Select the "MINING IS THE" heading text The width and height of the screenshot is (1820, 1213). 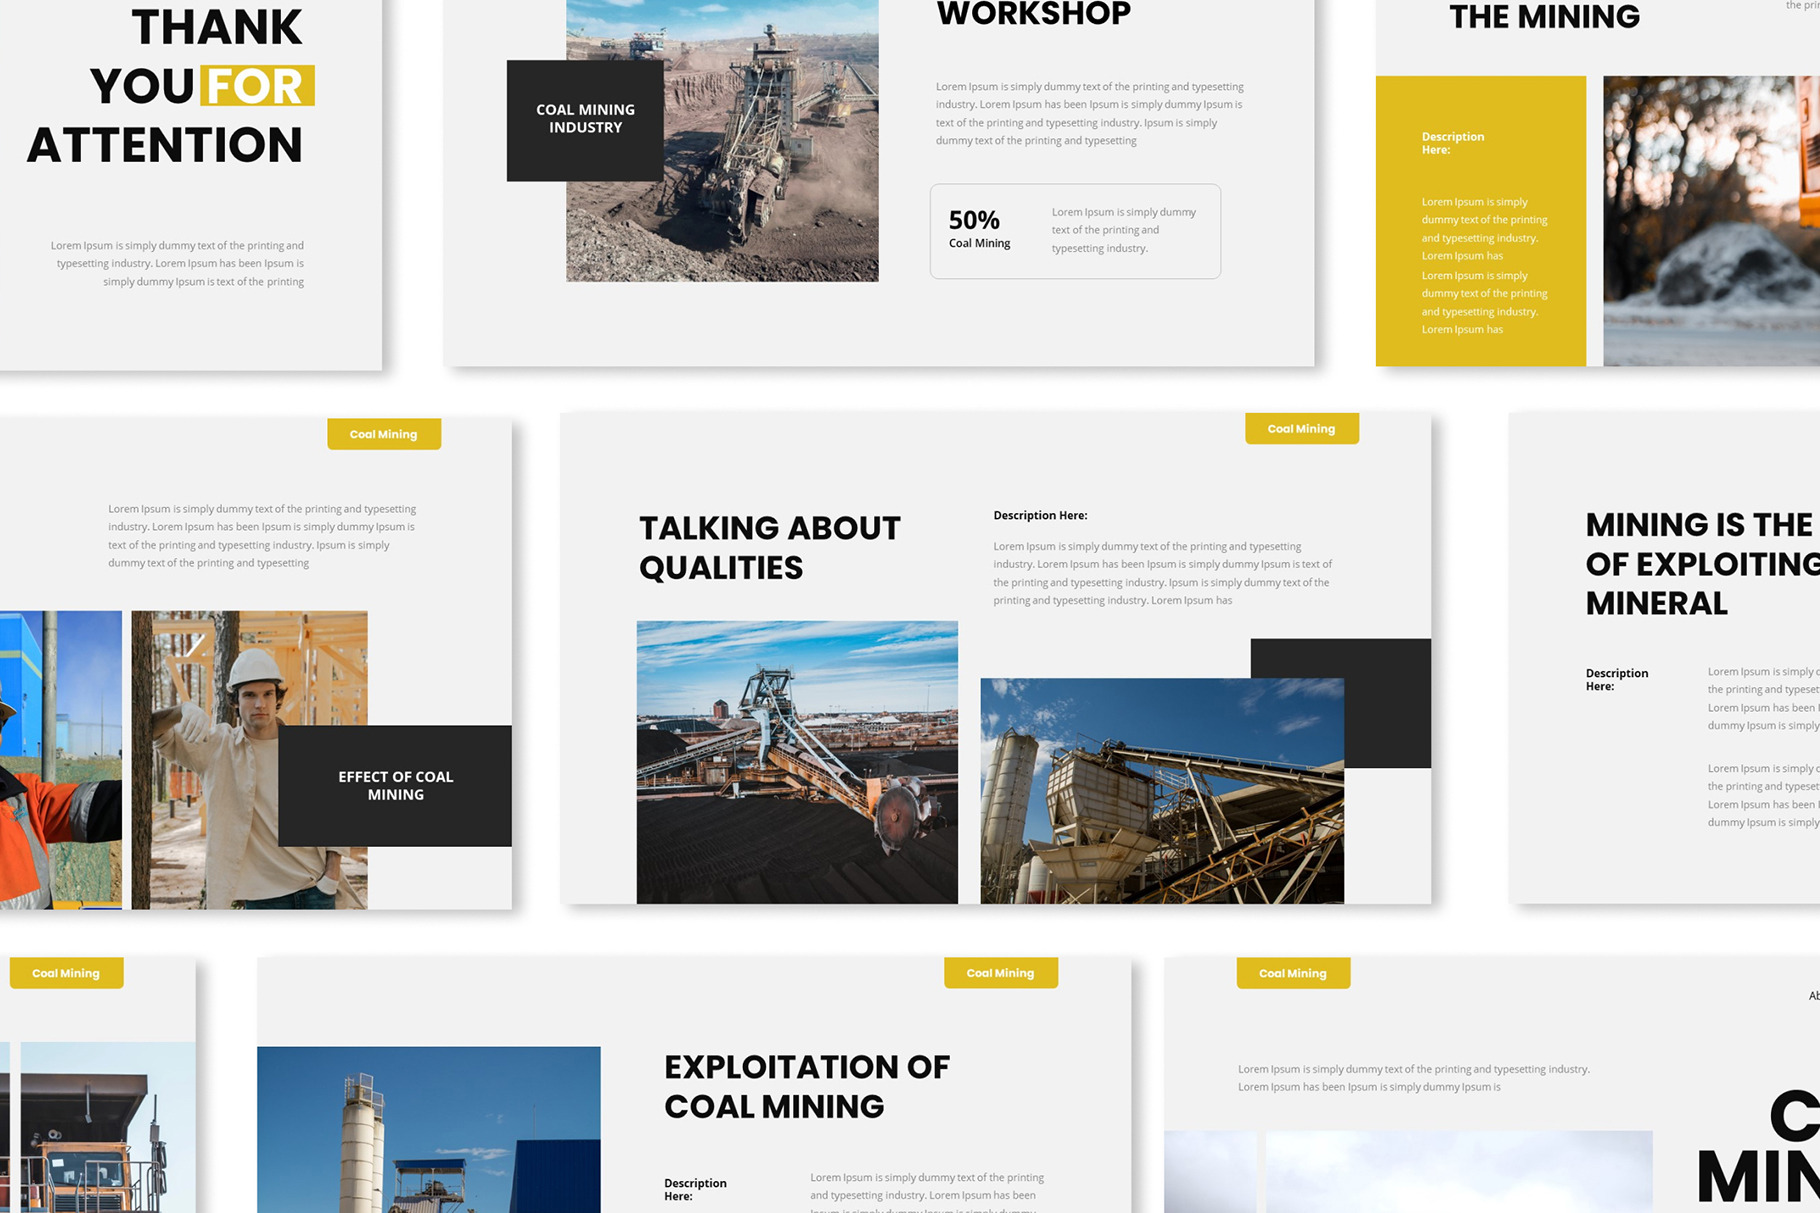pos(1698,525)
